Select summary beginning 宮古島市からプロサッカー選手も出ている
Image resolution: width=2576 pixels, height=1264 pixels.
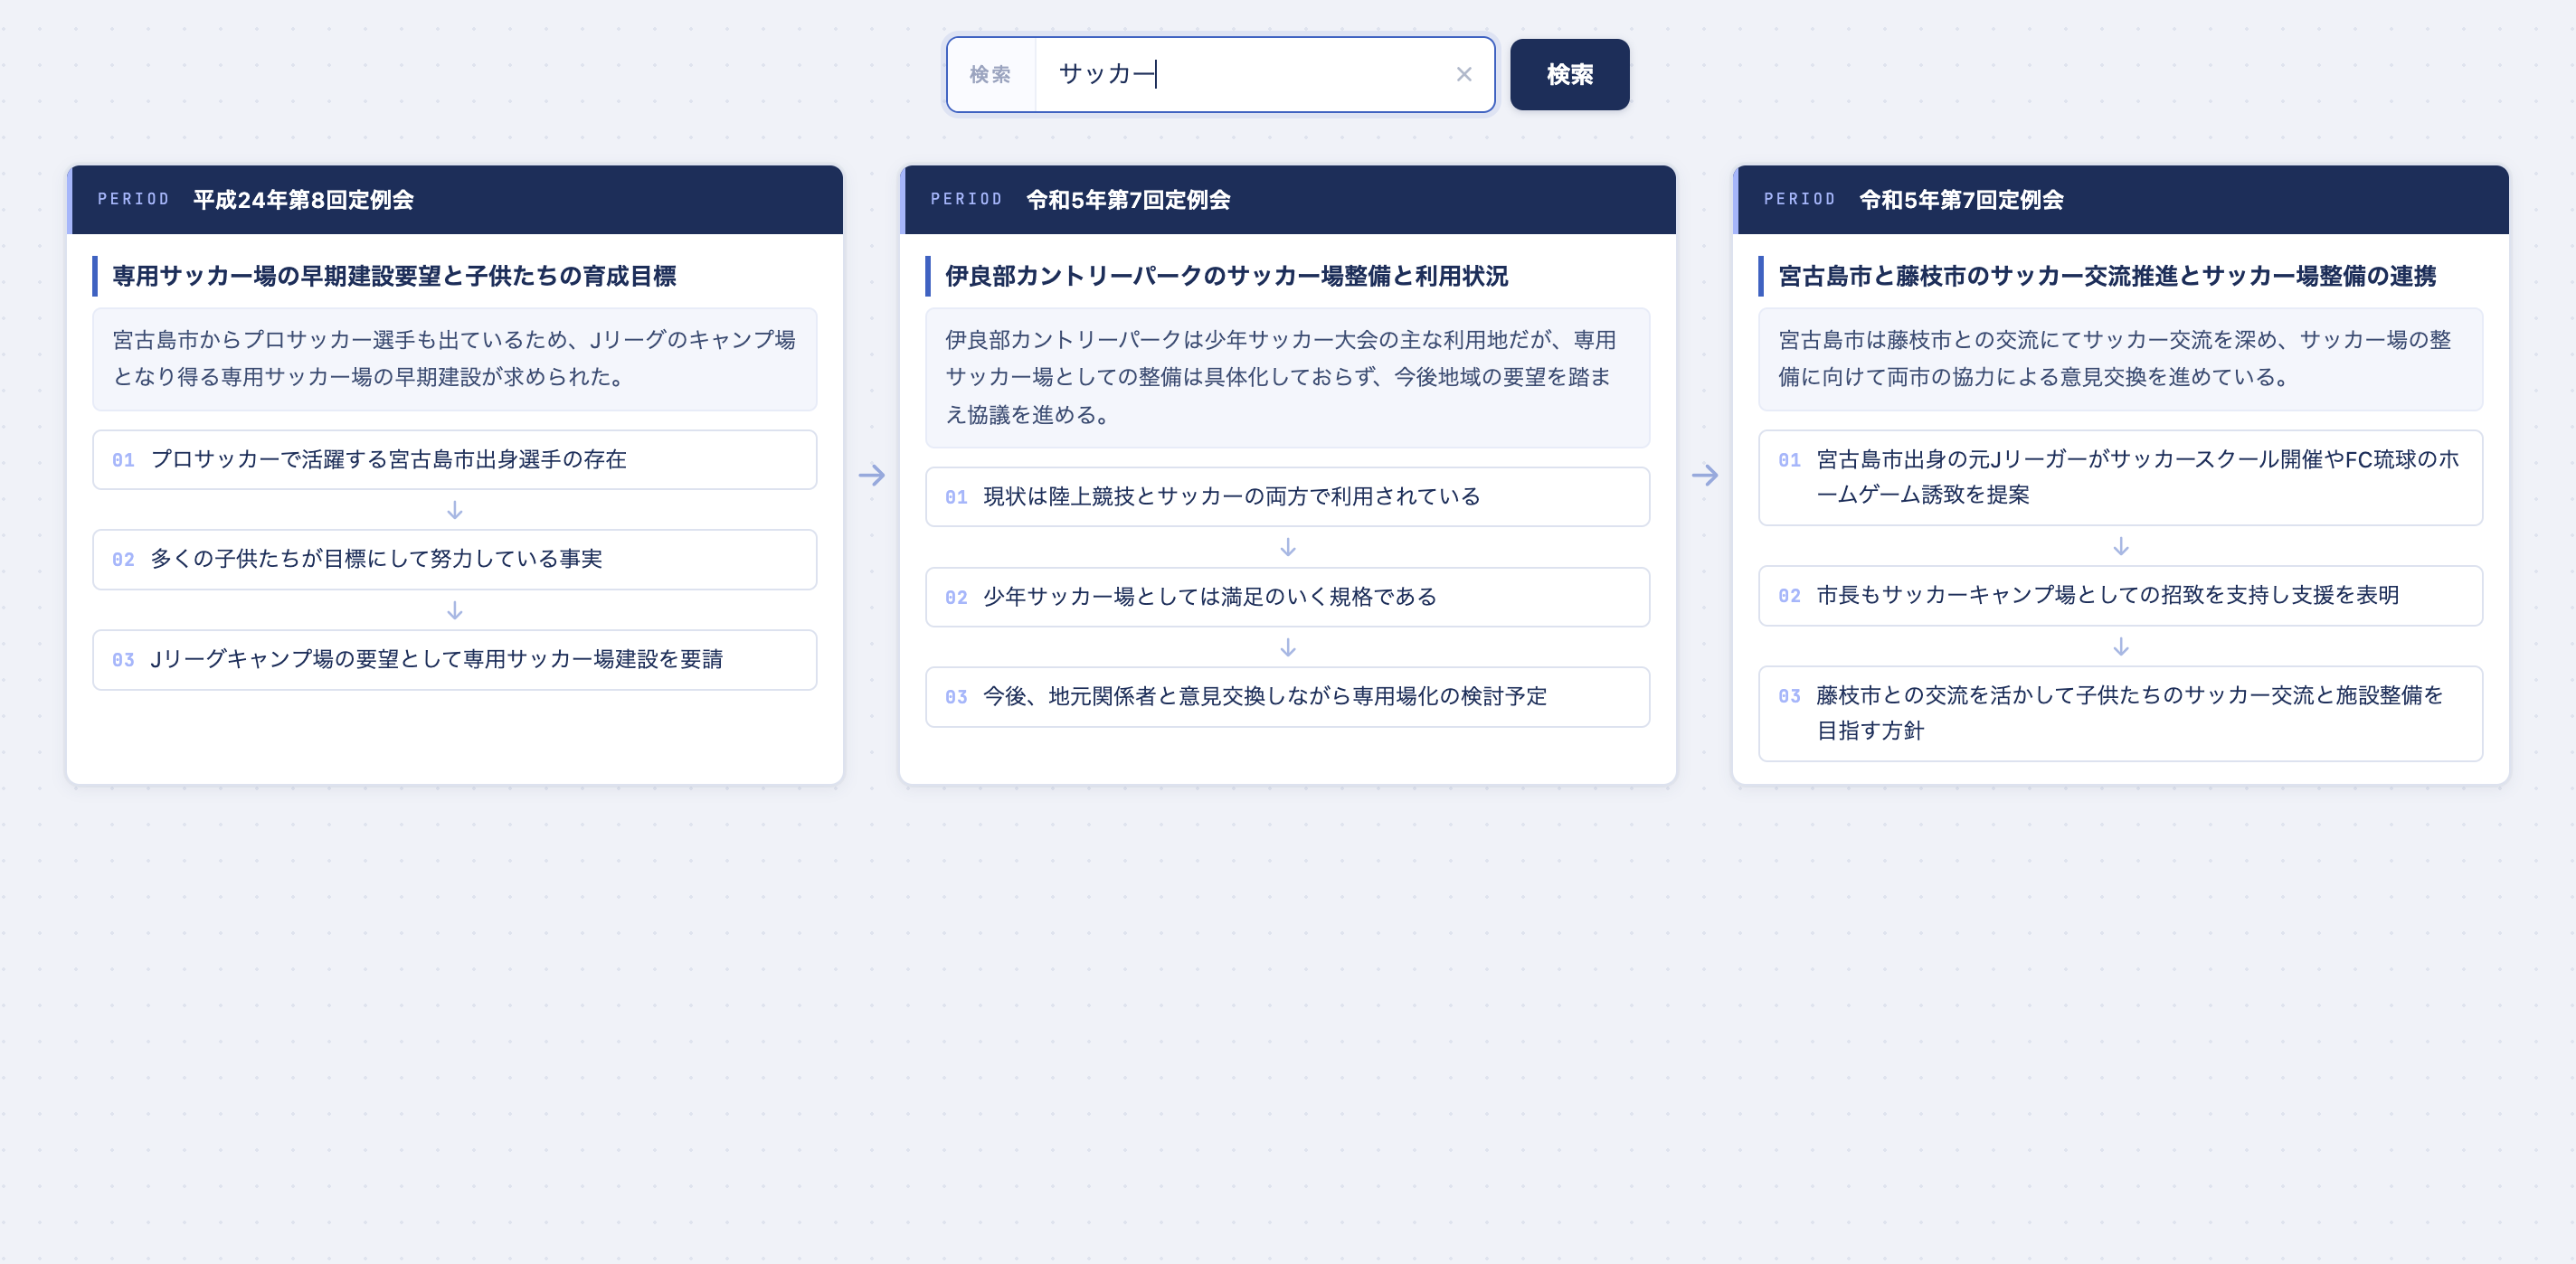[455, 359]
